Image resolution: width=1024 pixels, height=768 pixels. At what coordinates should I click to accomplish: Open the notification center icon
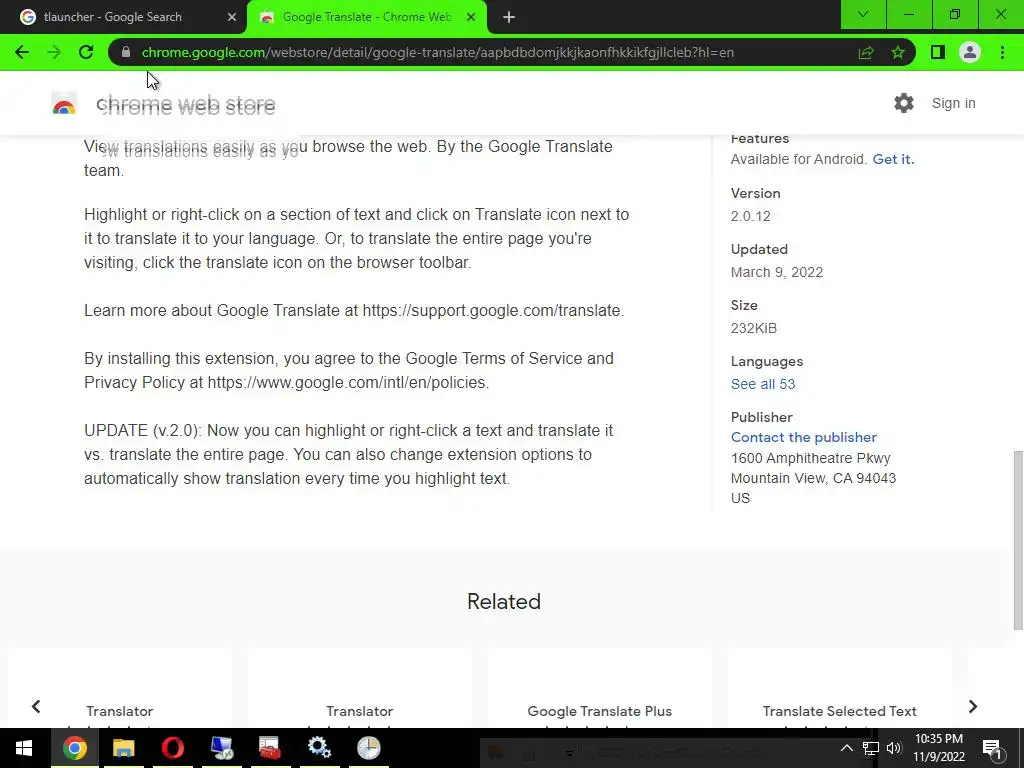coord(992,749)
